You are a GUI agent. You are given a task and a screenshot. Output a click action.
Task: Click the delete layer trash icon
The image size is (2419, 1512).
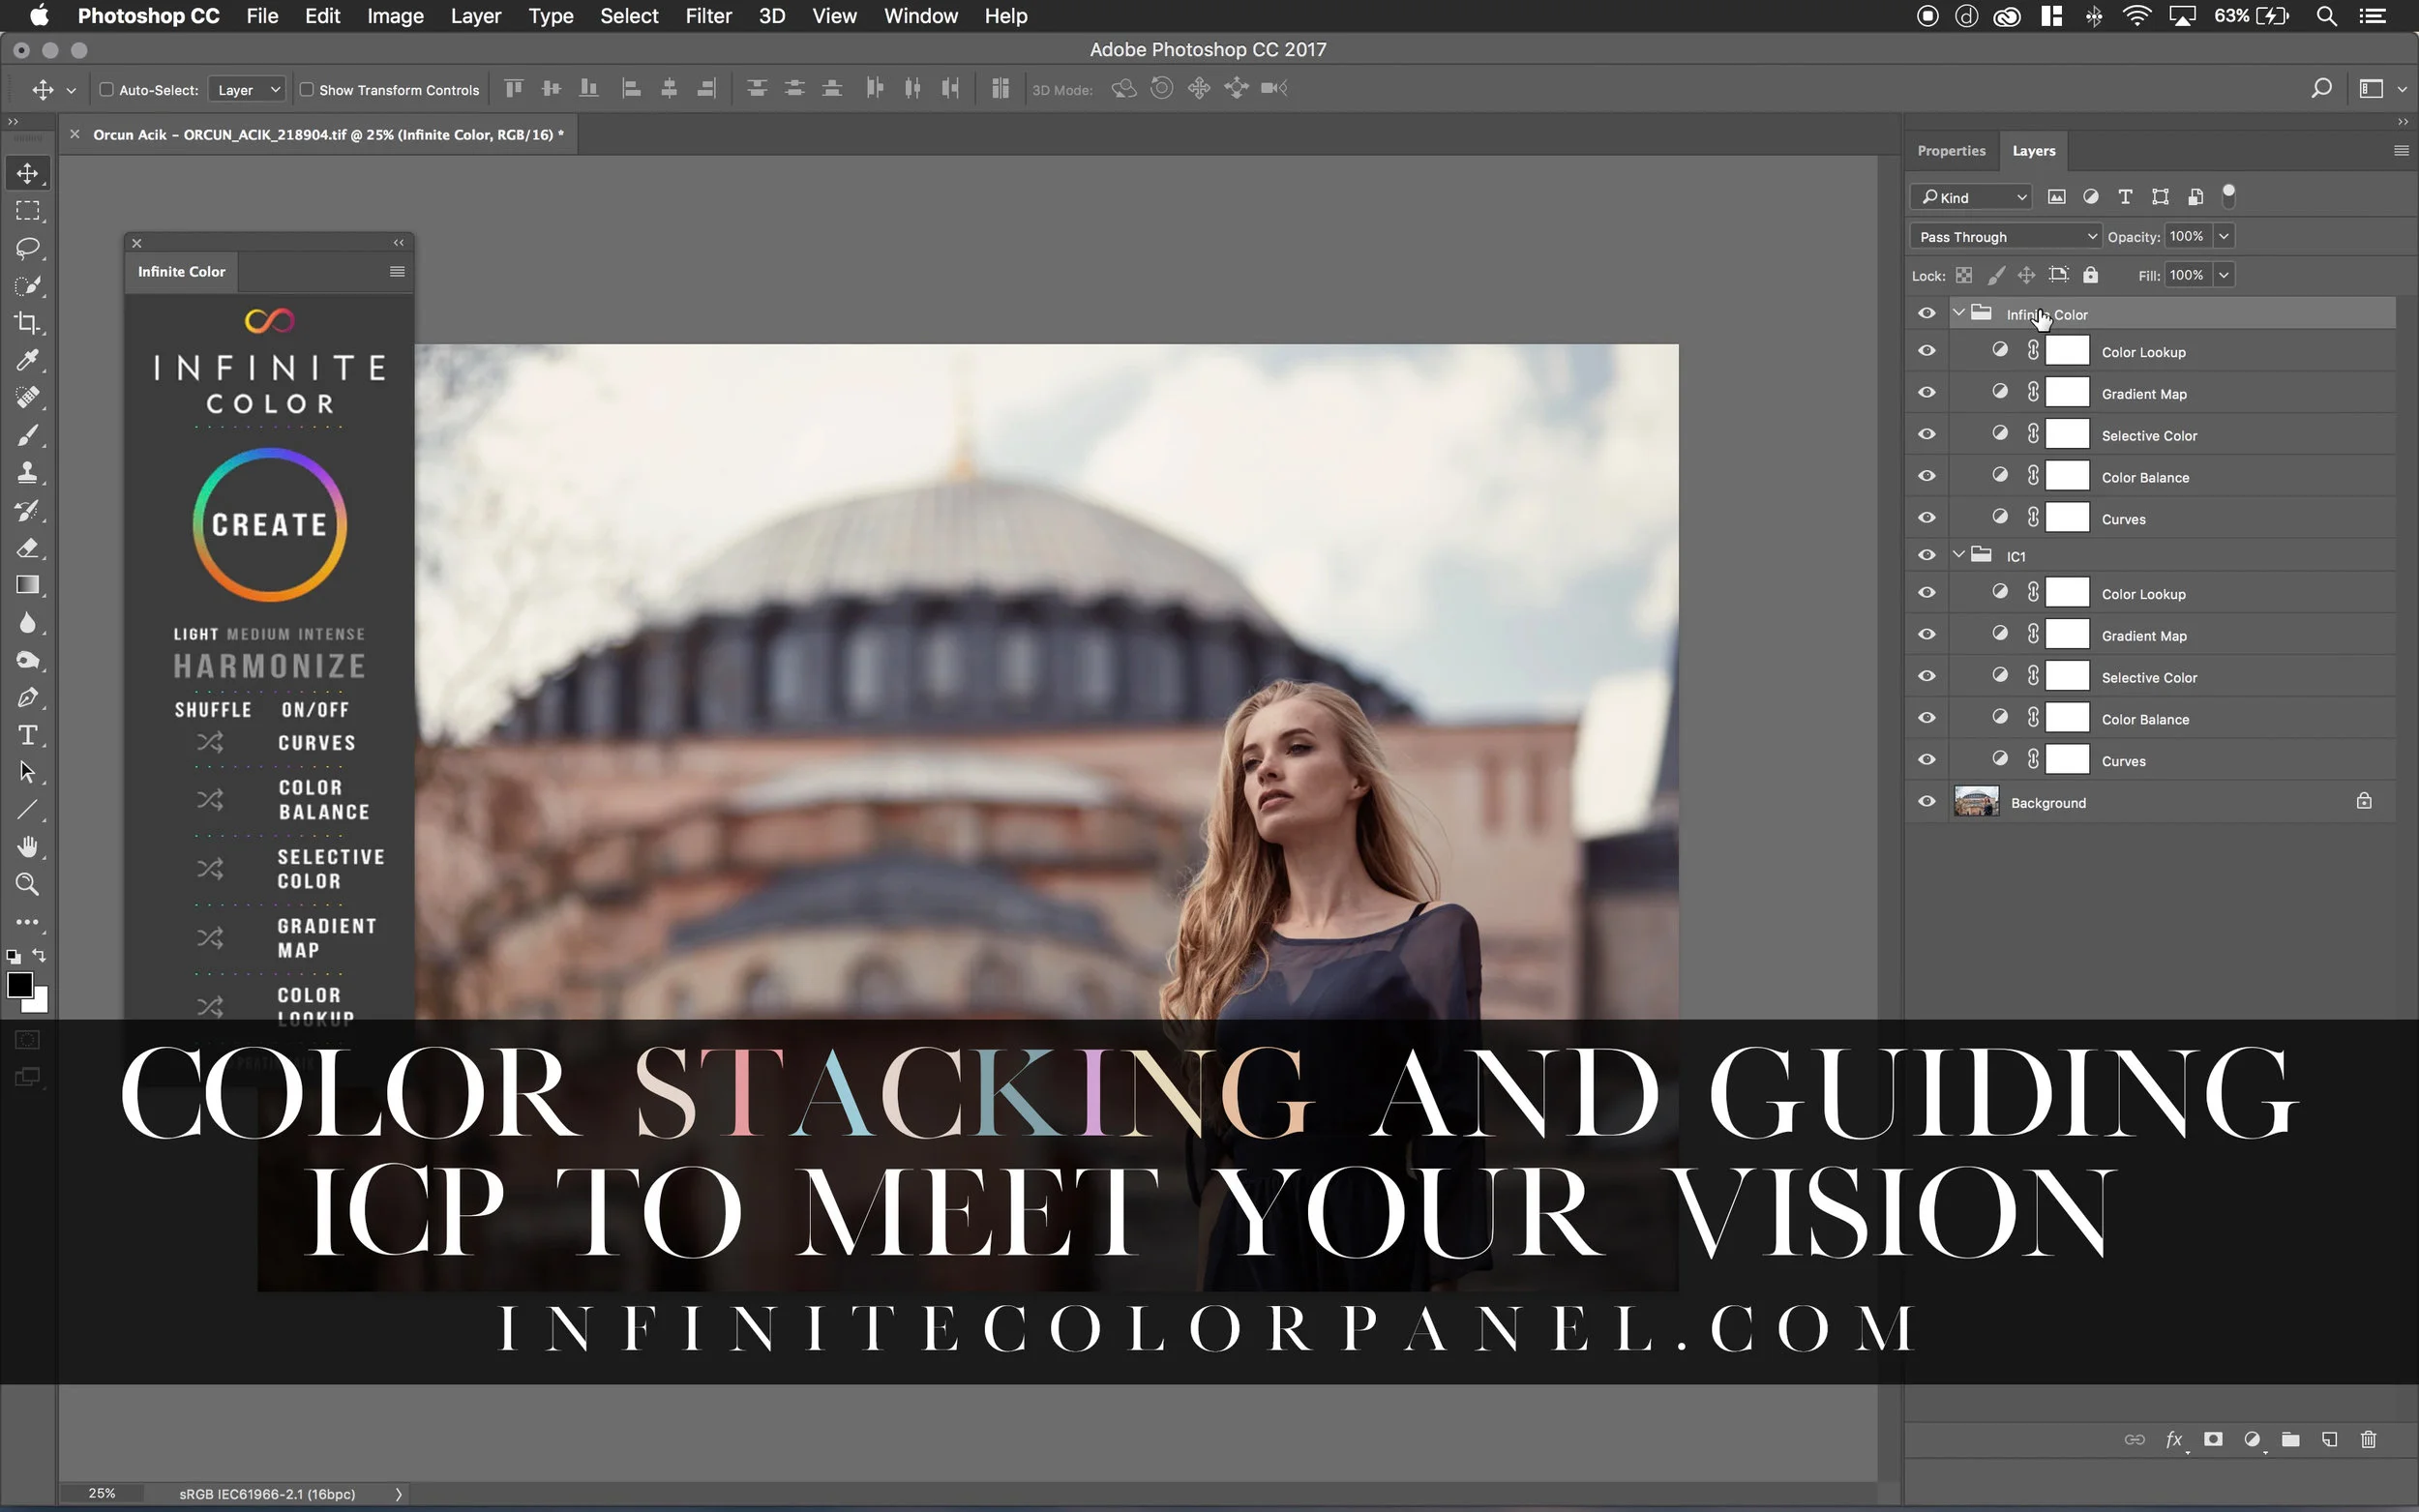[x=2368, y=1440]
